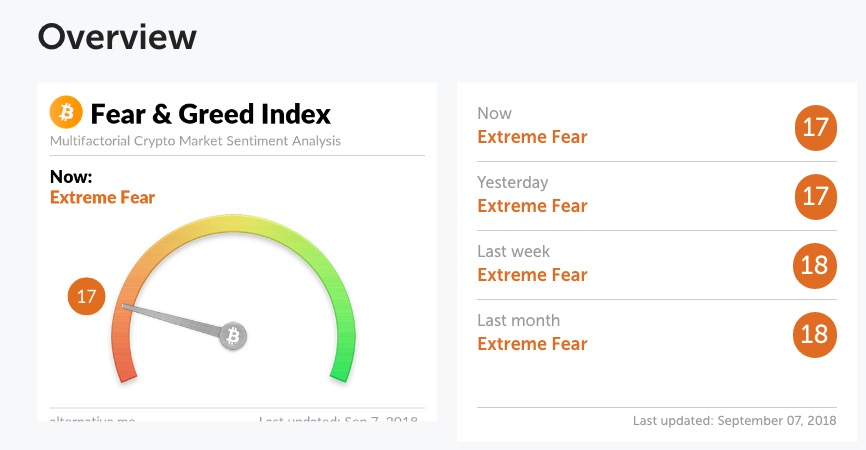This screenshot has height=450, width=866.
Task: Click the gauge needle pointer
Action: pyautogui.click(x=171, y=320)
